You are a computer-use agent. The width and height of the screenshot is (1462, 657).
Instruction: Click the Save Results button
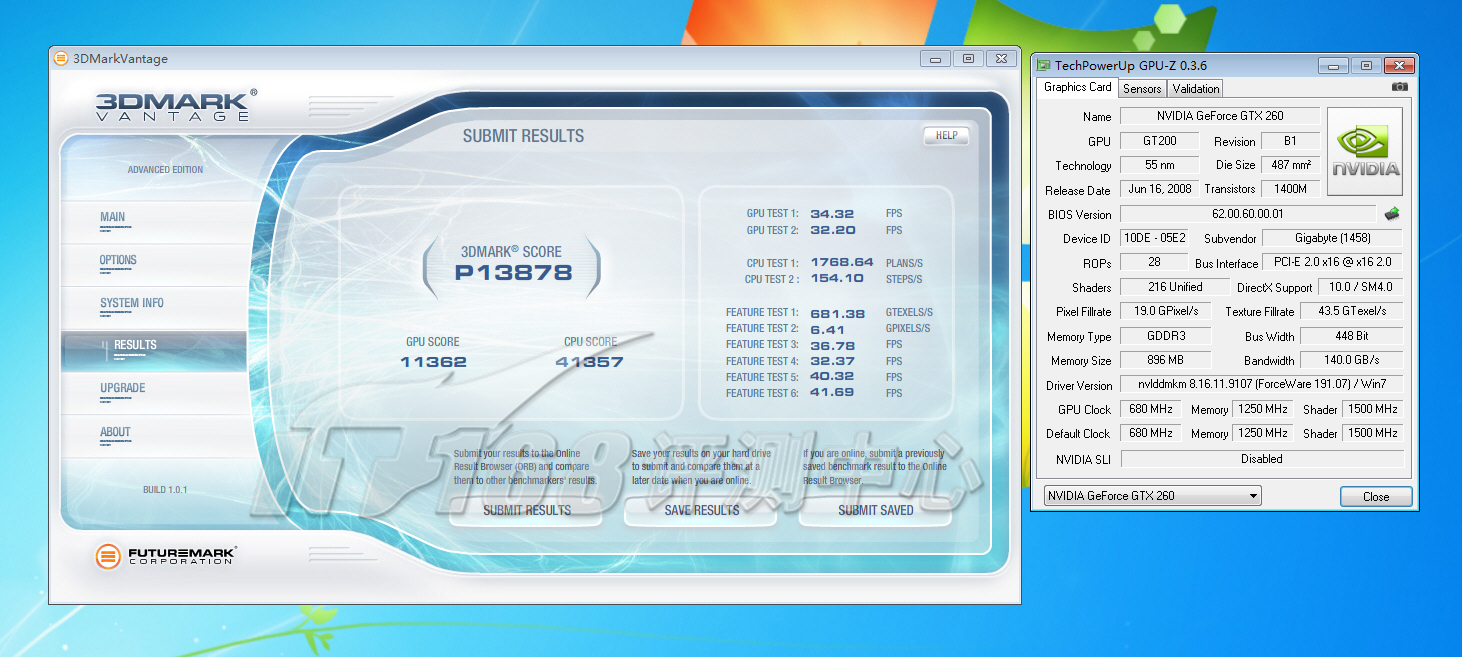[701, 510]
